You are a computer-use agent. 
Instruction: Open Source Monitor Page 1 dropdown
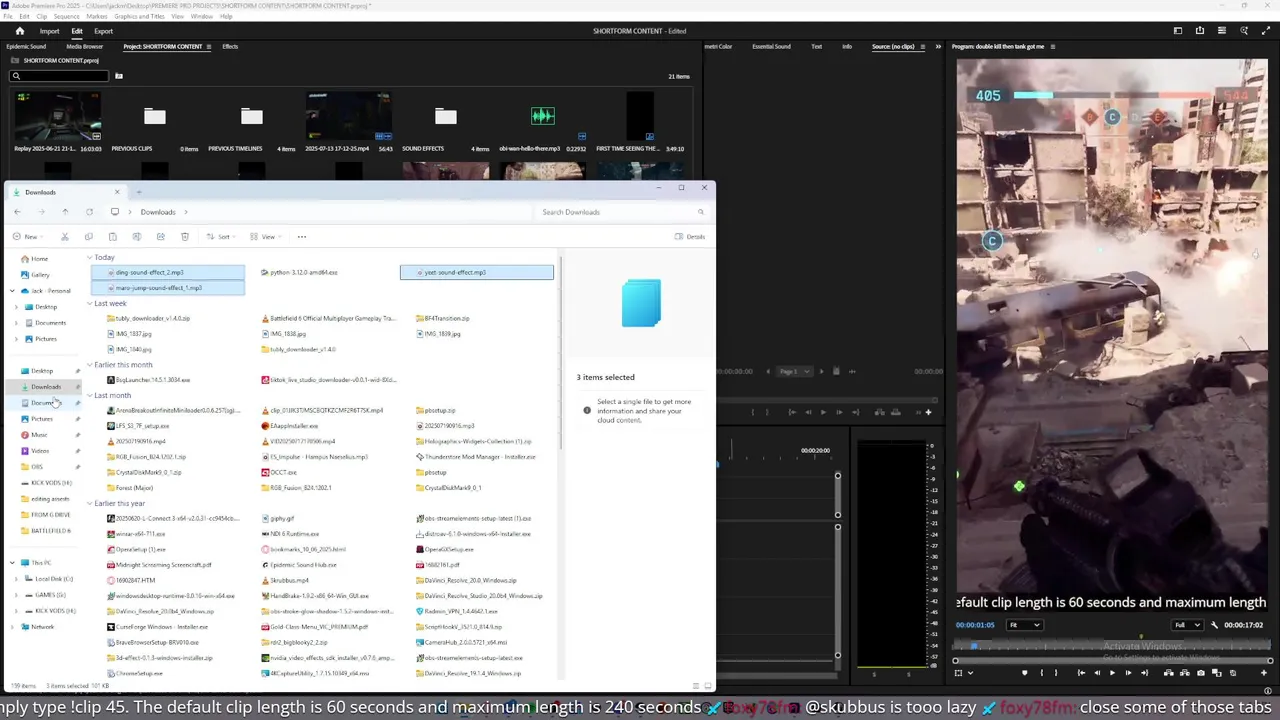[x=795, y=371]
